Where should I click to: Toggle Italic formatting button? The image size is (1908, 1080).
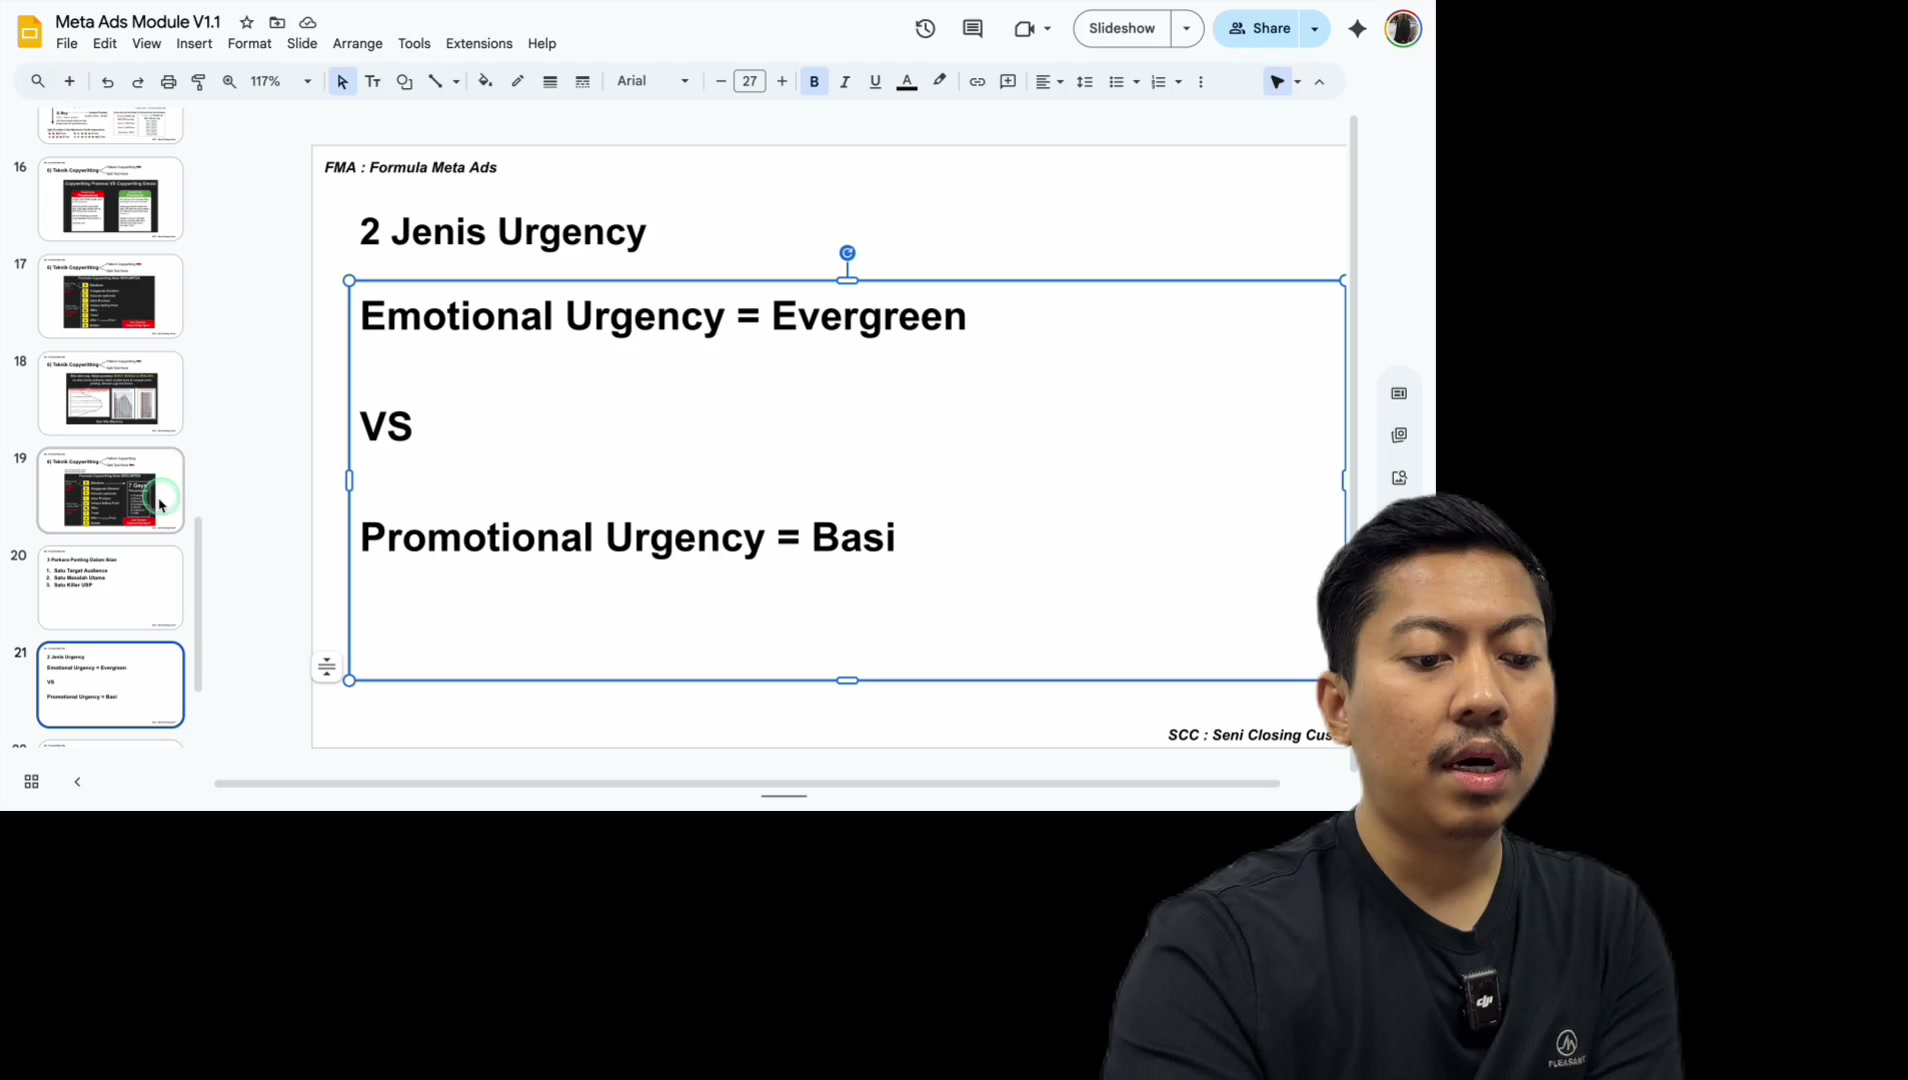coord(845,82)
